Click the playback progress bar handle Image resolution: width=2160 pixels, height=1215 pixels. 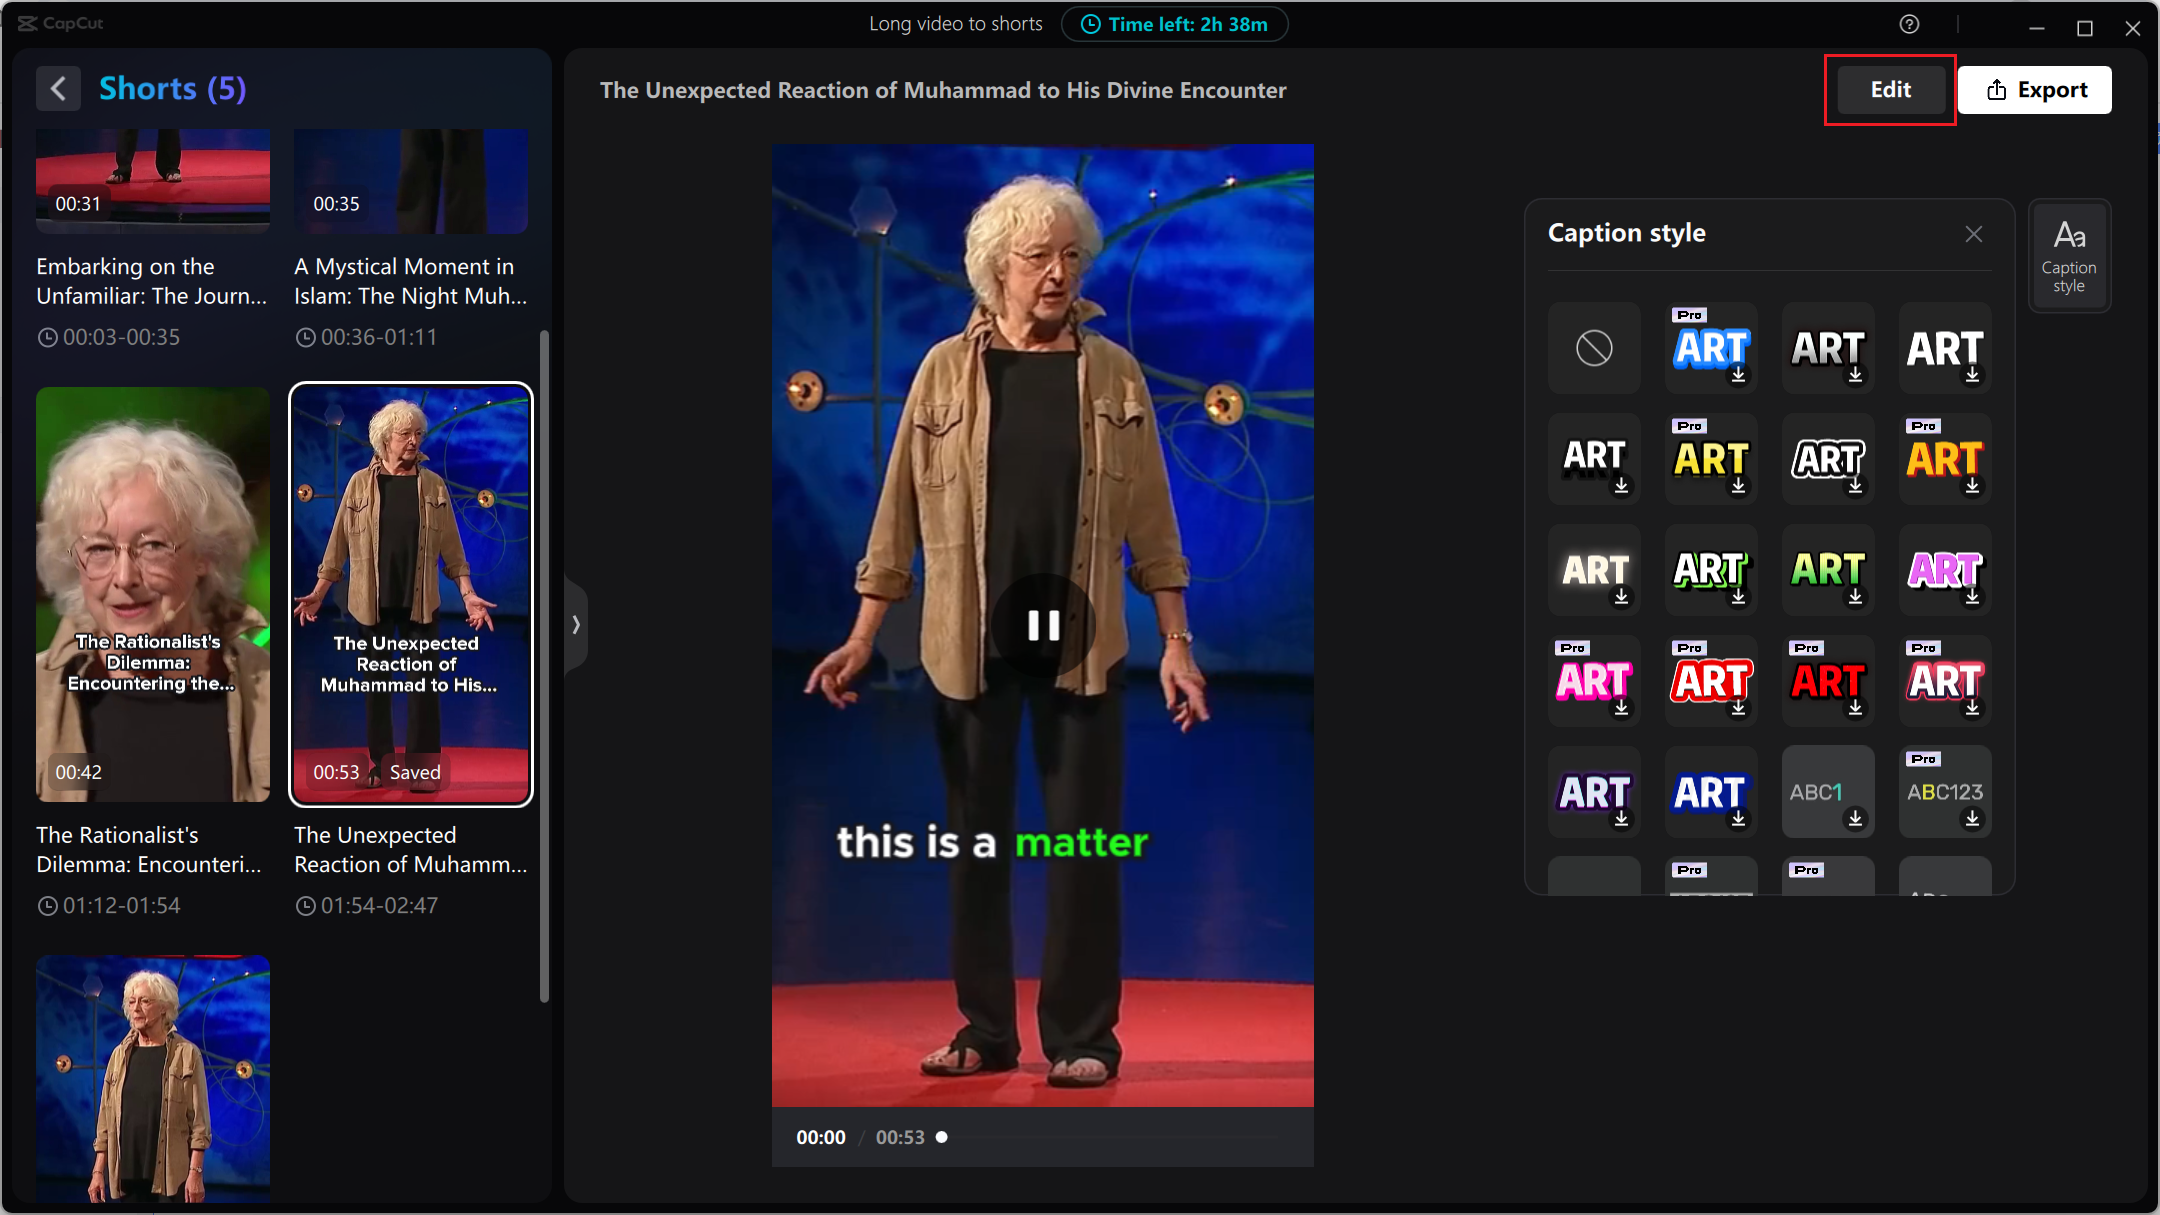pos(941,1137)
